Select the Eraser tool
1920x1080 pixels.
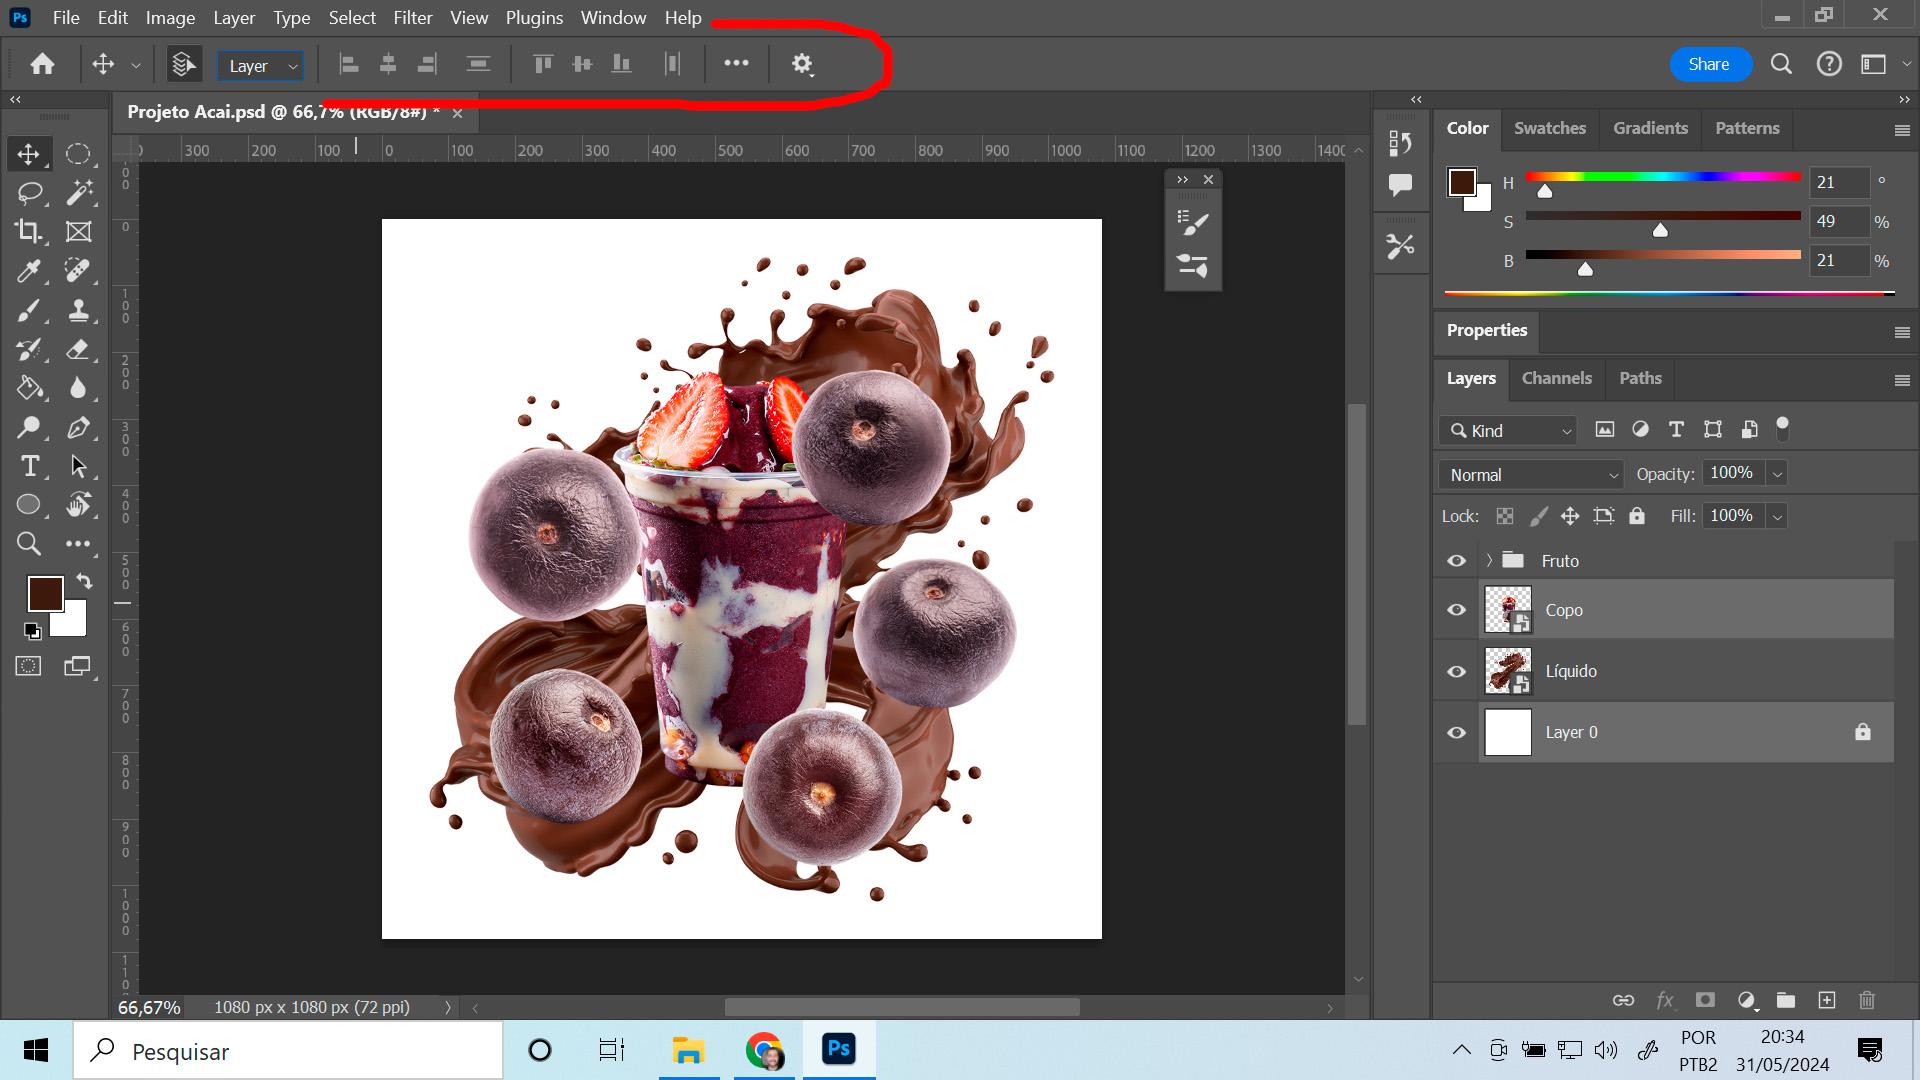click(78, 349)
